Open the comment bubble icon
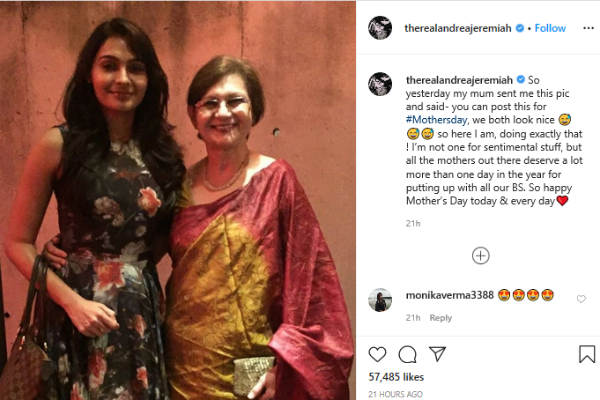 [x=408, y=354]
